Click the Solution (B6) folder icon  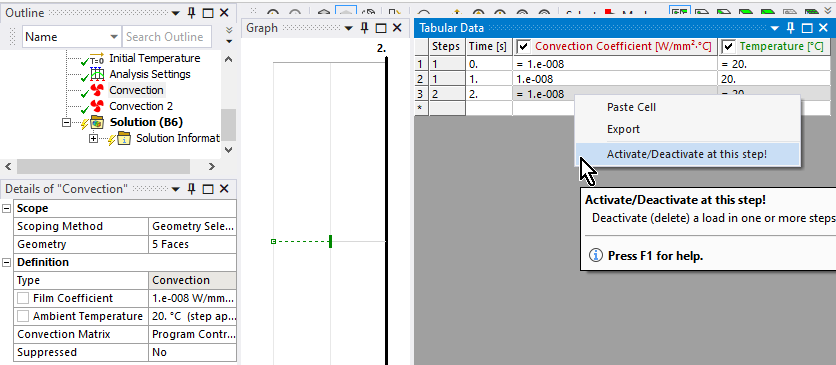[x=97, y=122]
